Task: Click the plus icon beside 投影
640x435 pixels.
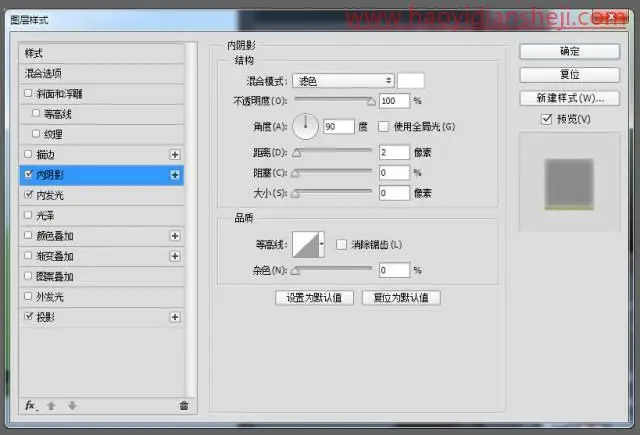Action: pos(175,317)
